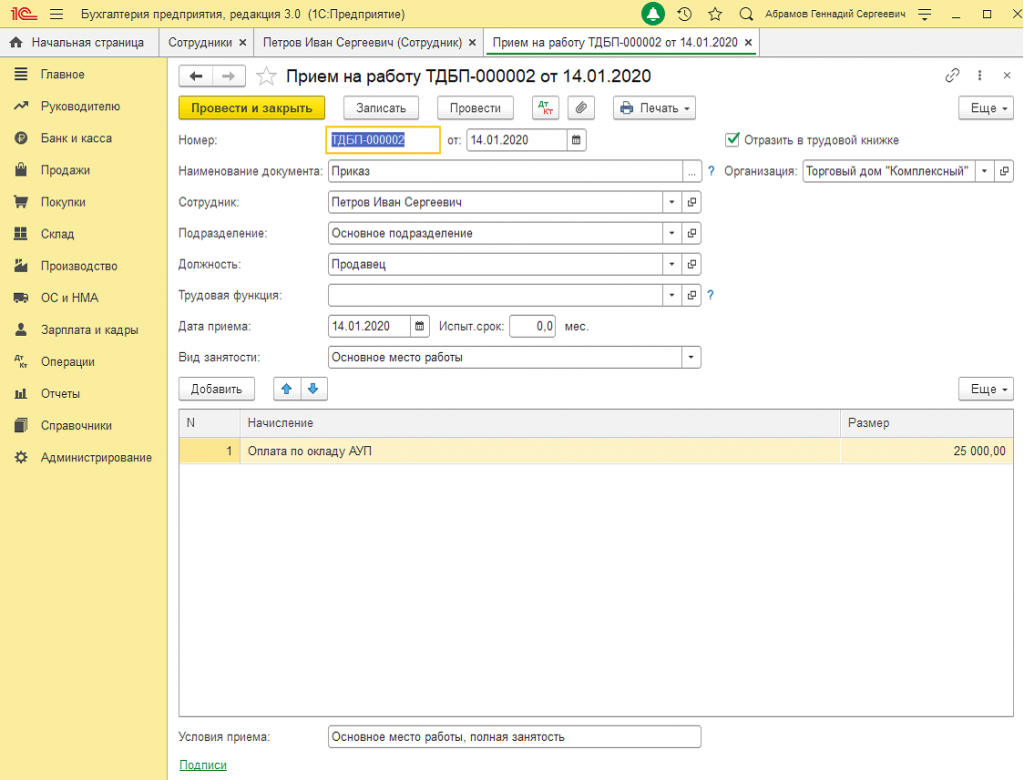Open the Операции section
This screenshot has height=780, width=1024.
pos(67,362)
